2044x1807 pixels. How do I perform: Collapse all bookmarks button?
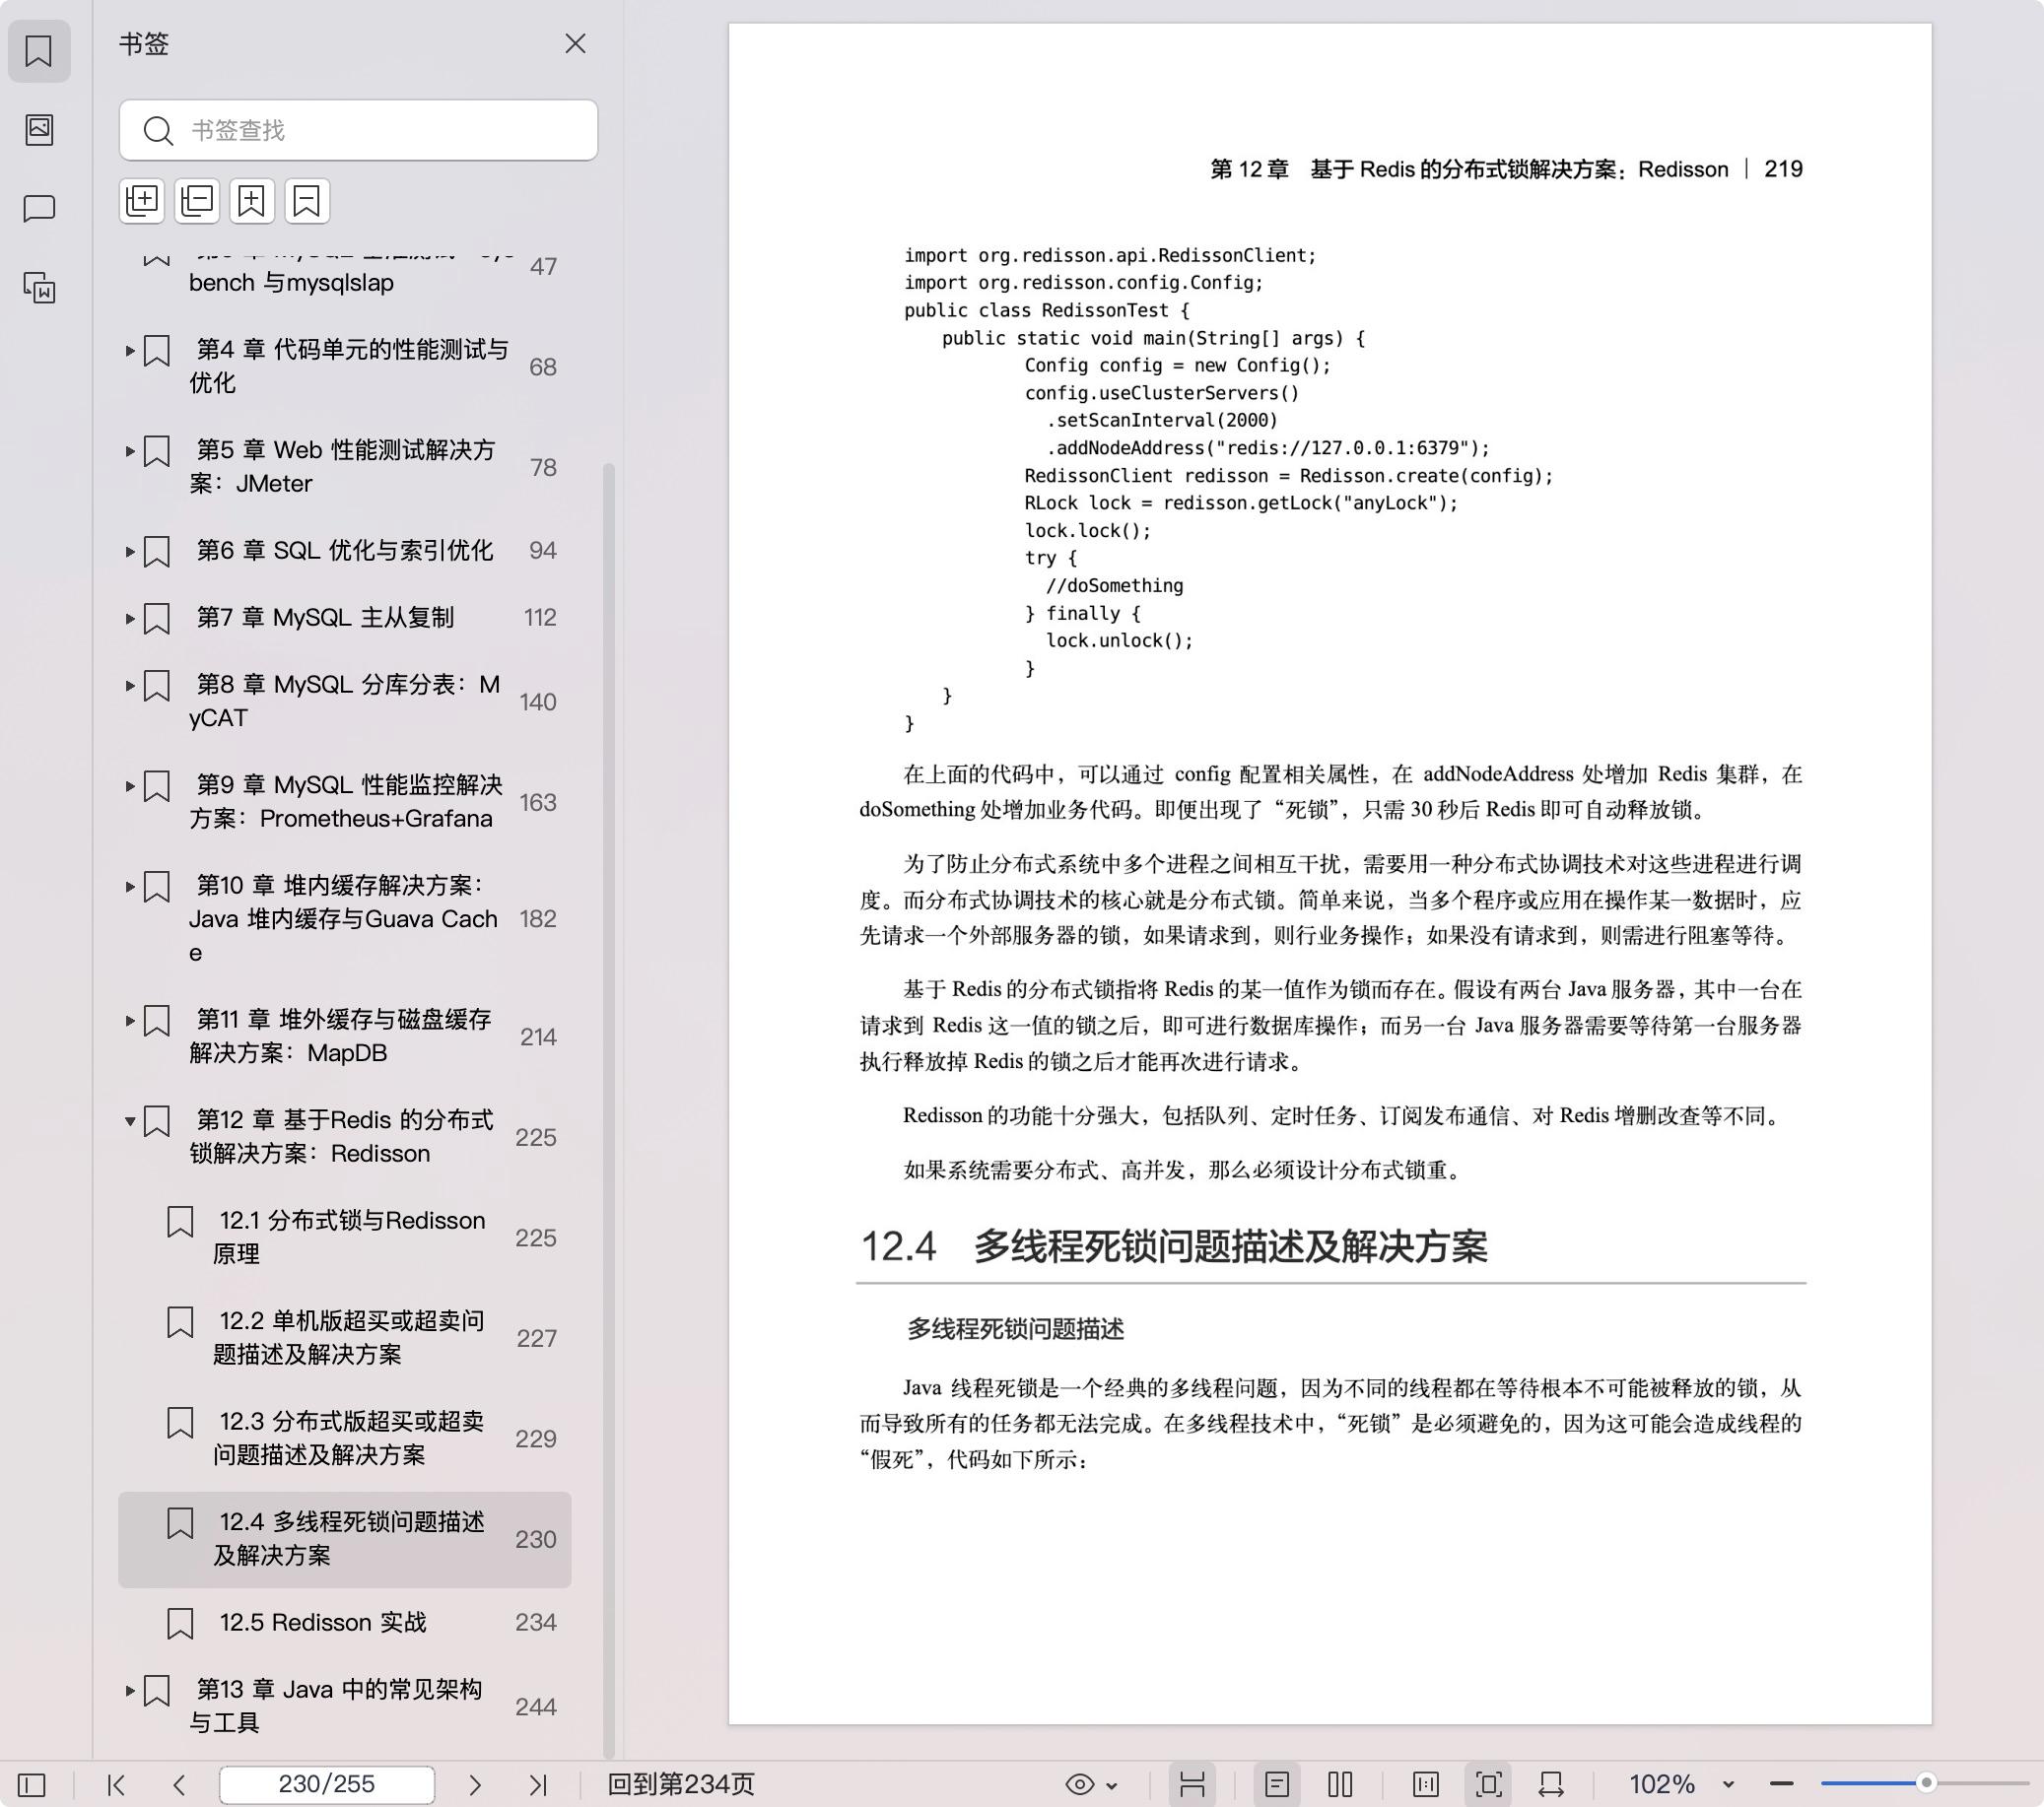click(x=197, y=200)
